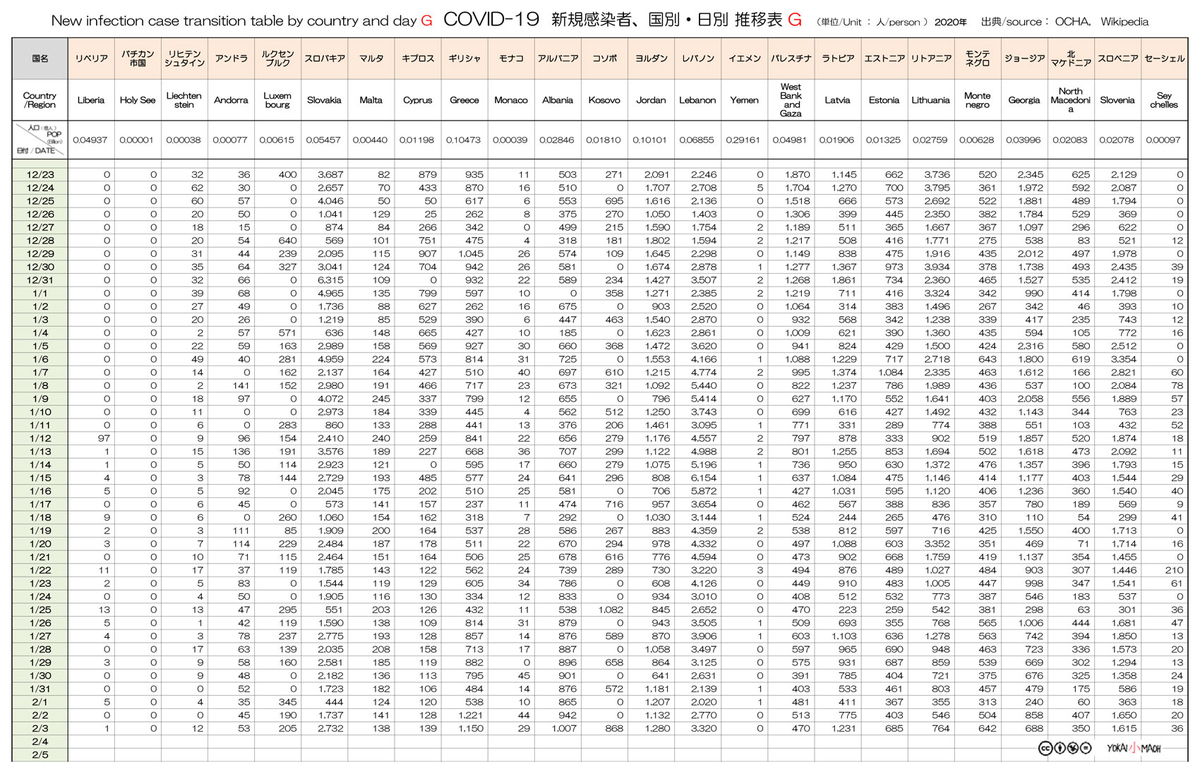Click Yemen's population value 0.29161
Viewport: 1200px width, 769px height.
pos(744,140)
